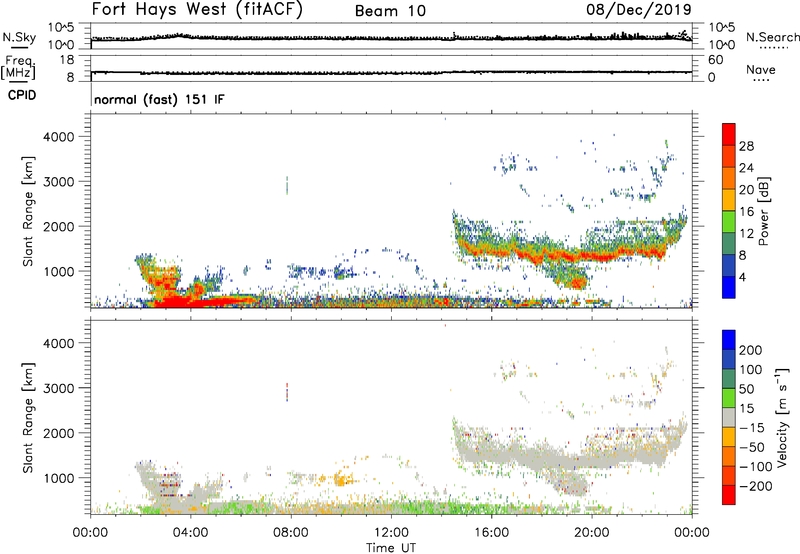800x554 pixels.
Task: Click the 'Time UT' axis title
Action: tap(391, 548)
